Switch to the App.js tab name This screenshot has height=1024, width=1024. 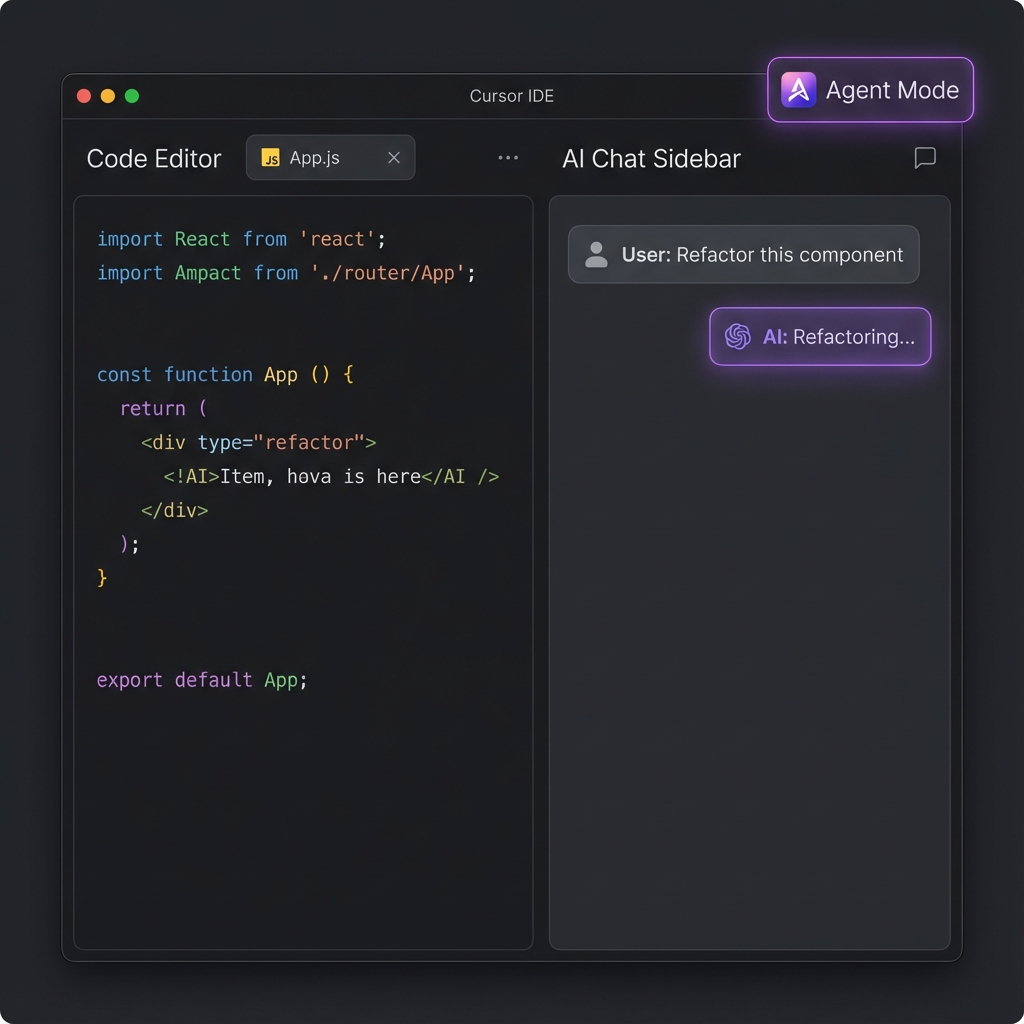(x=315, y=158)
